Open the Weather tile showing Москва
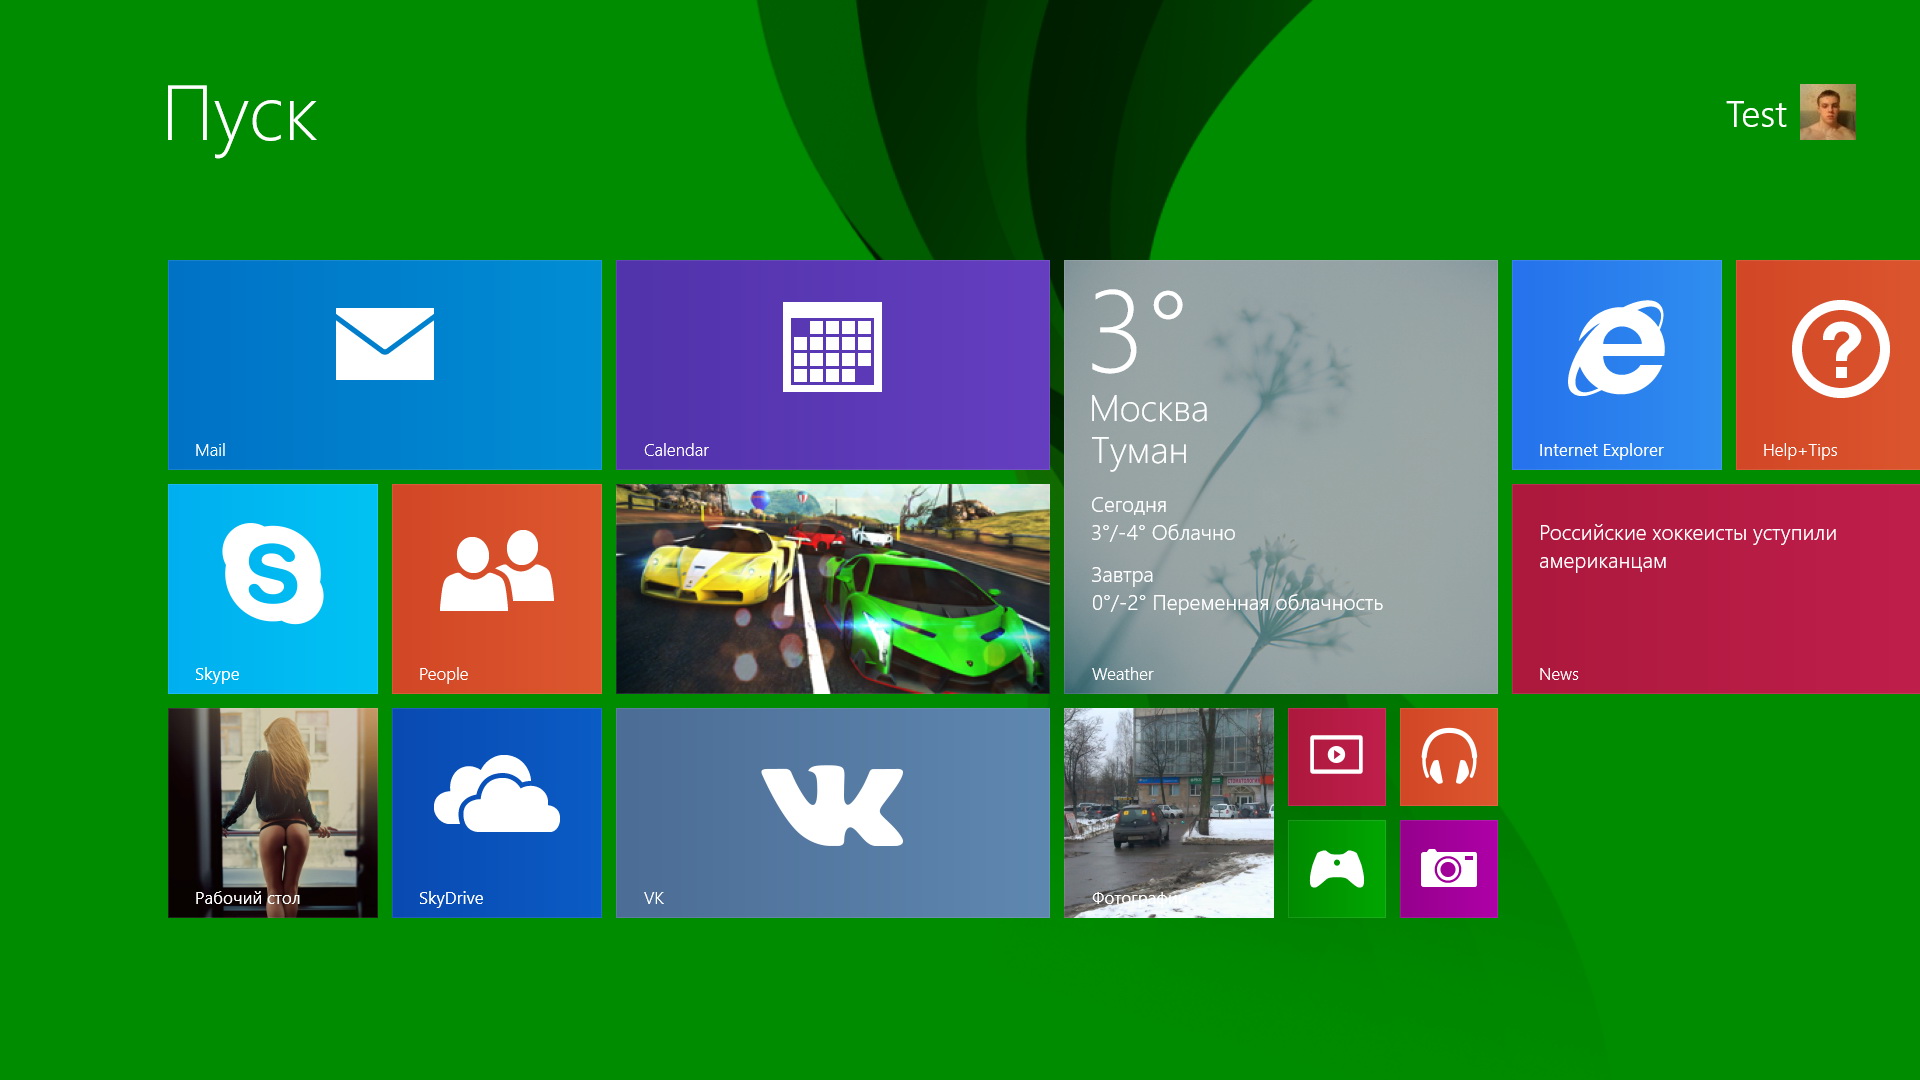This screenshot has width=1920, height=1080. tap(1281, 477)
